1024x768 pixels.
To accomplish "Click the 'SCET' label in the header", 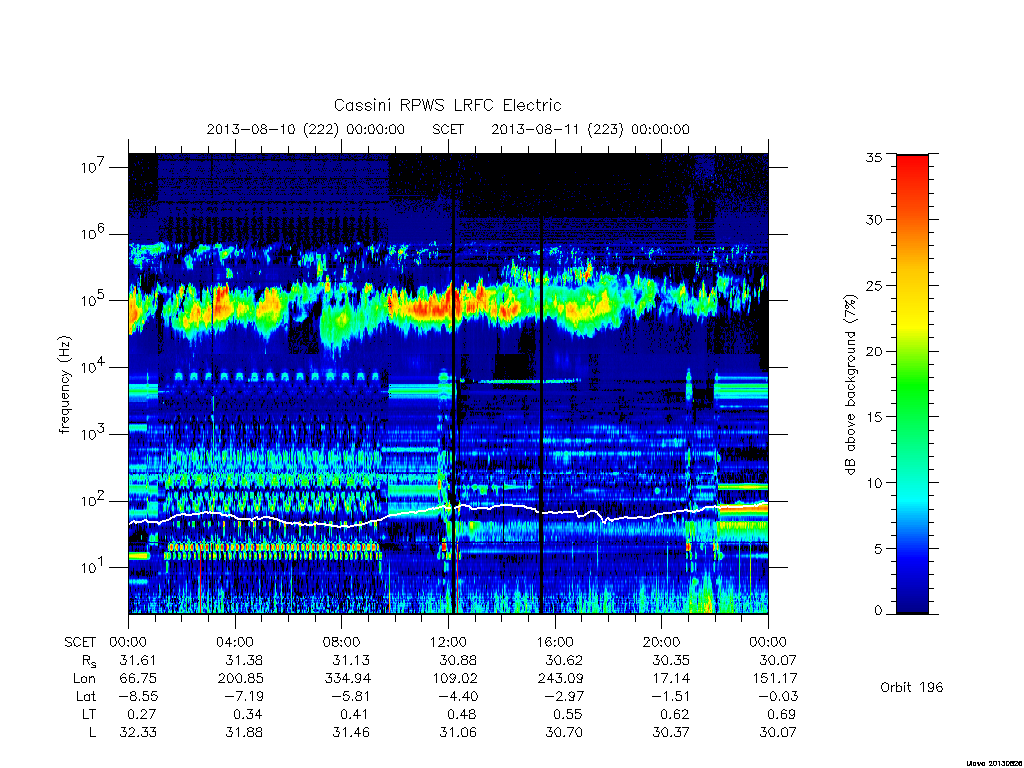I will (x=448, y=129).
